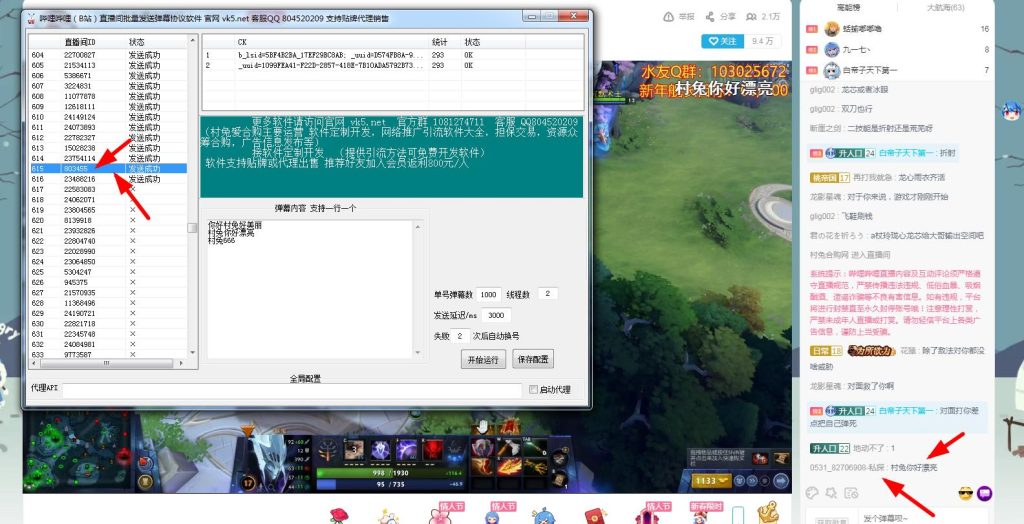
Task: Click the minimap in the game stream
Action: (80, 453)
